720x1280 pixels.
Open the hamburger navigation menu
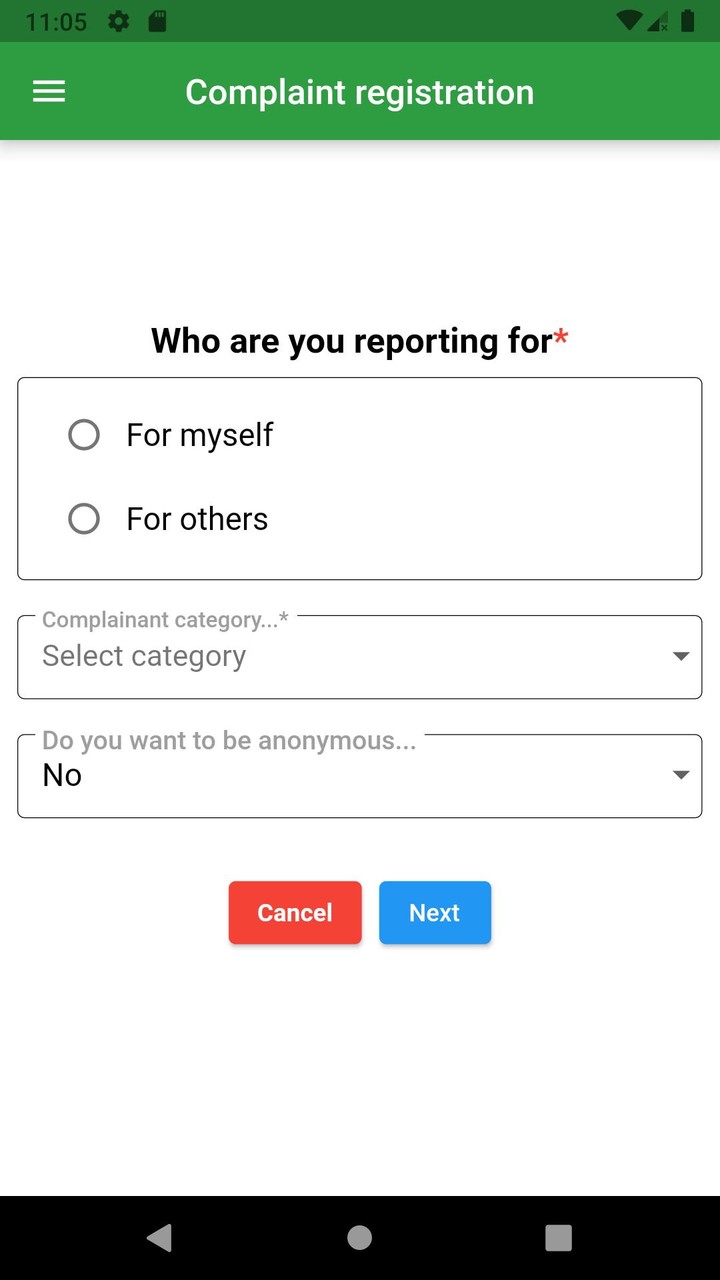click(49, 92)
